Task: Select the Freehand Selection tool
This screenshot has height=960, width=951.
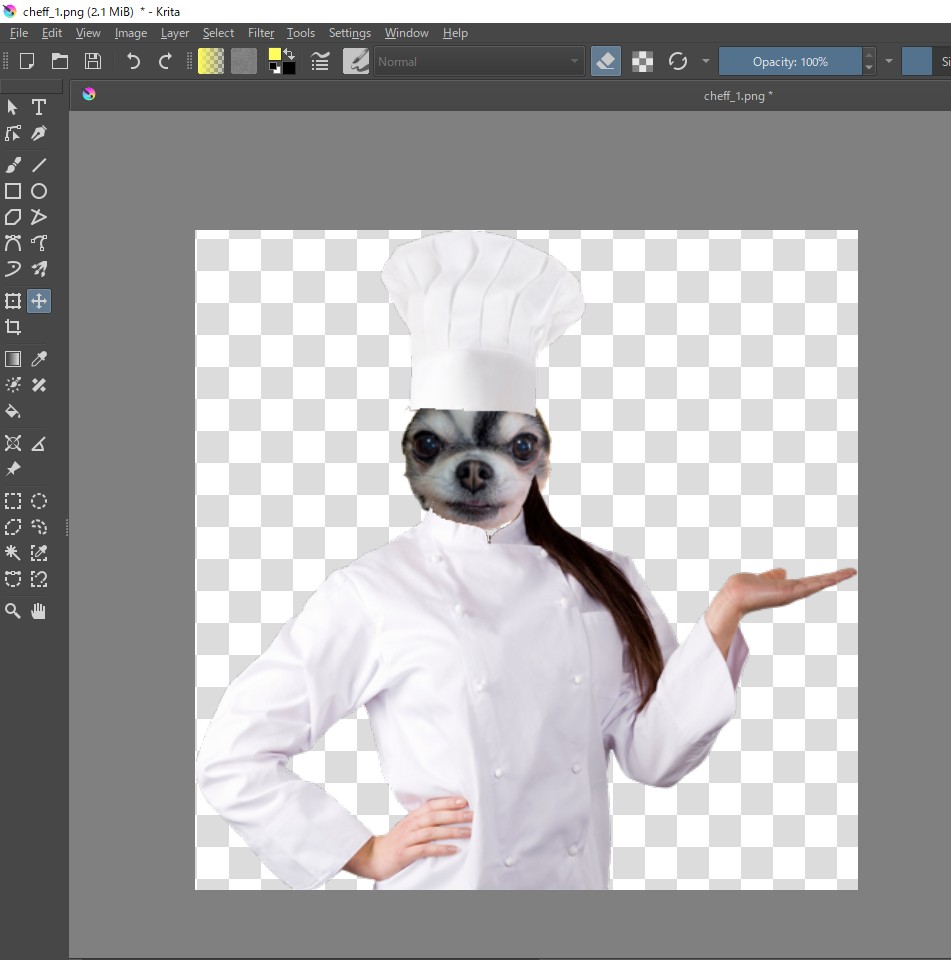Action: pyautogui.click(x=39, y=527)
